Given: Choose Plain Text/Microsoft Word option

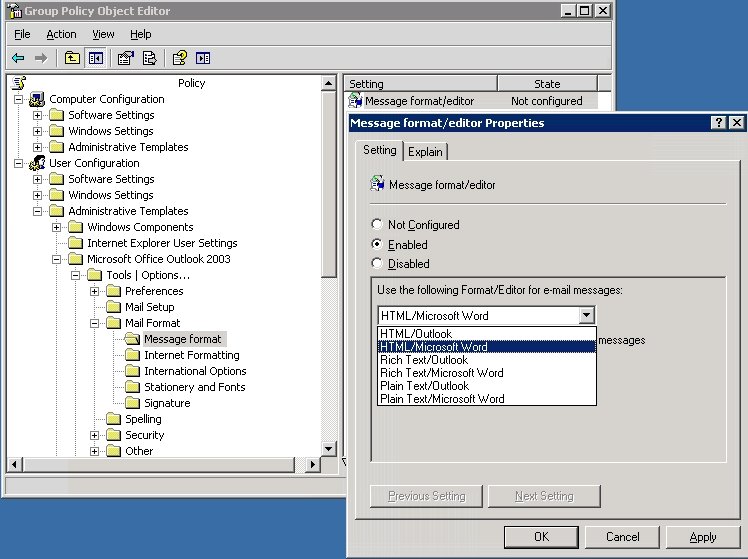Looking at the screenshot, I should pyautogui.click(x=487, y=398).
